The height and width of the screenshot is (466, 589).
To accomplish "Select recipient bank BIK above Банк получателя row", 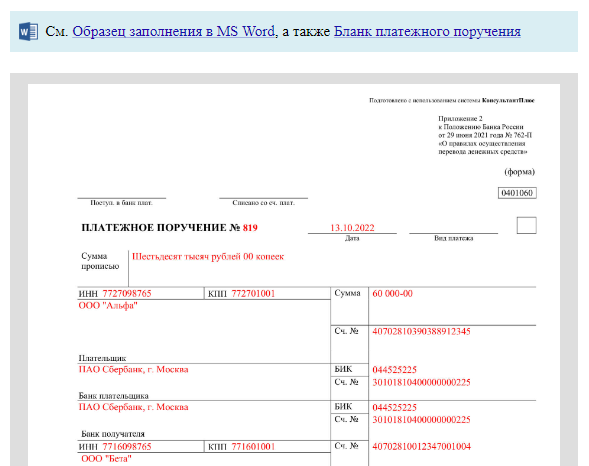I will 394,407.
